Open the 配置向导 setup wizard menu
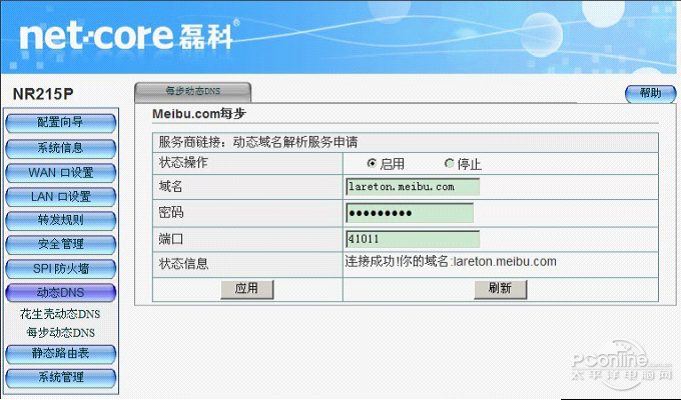 click(61, 123)
